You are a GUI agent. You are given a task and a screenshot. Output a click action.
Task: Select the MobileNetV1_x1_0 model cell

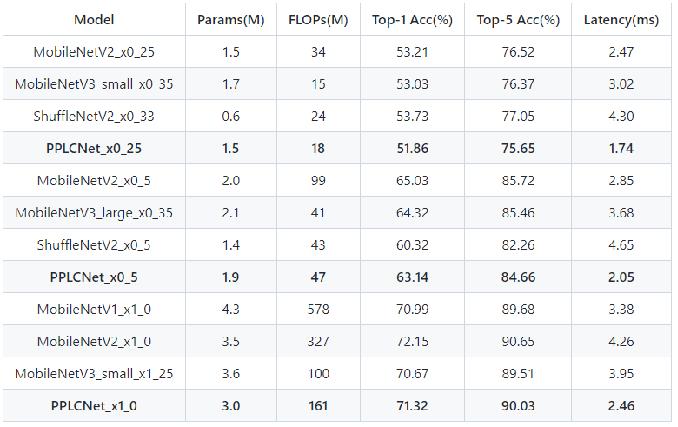pyautogui.click(x=94, y=309)
